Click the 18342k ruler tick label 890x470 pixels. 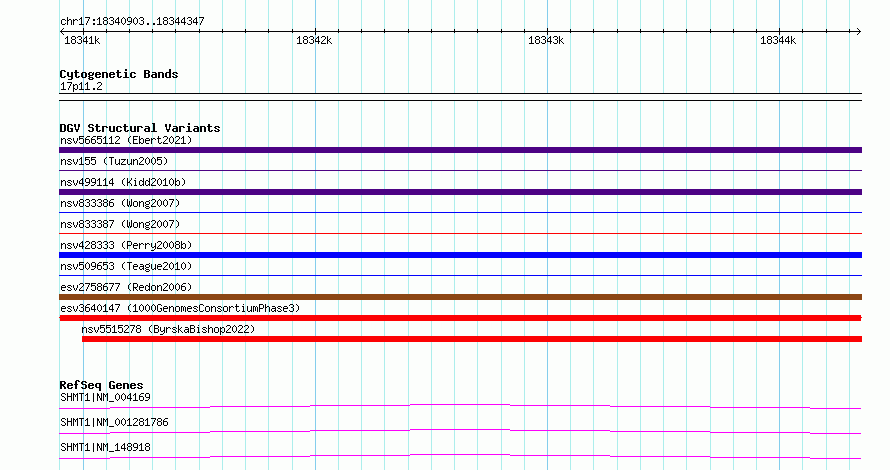[x=314, y=40]
